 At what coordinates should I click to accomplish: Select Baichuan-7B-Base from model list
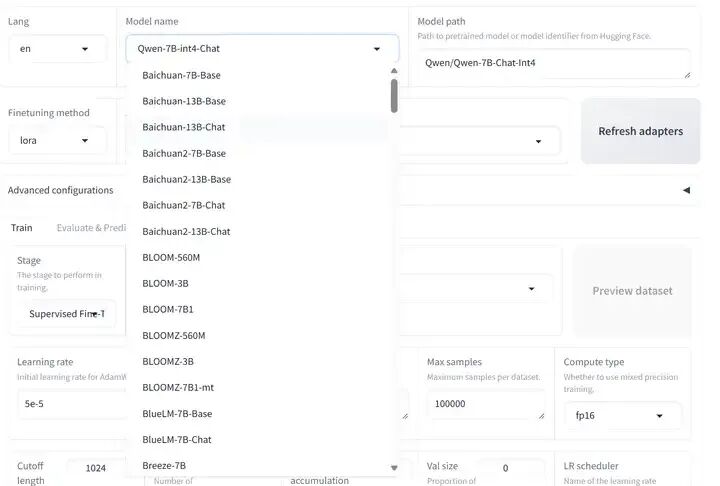pos(182,75)
